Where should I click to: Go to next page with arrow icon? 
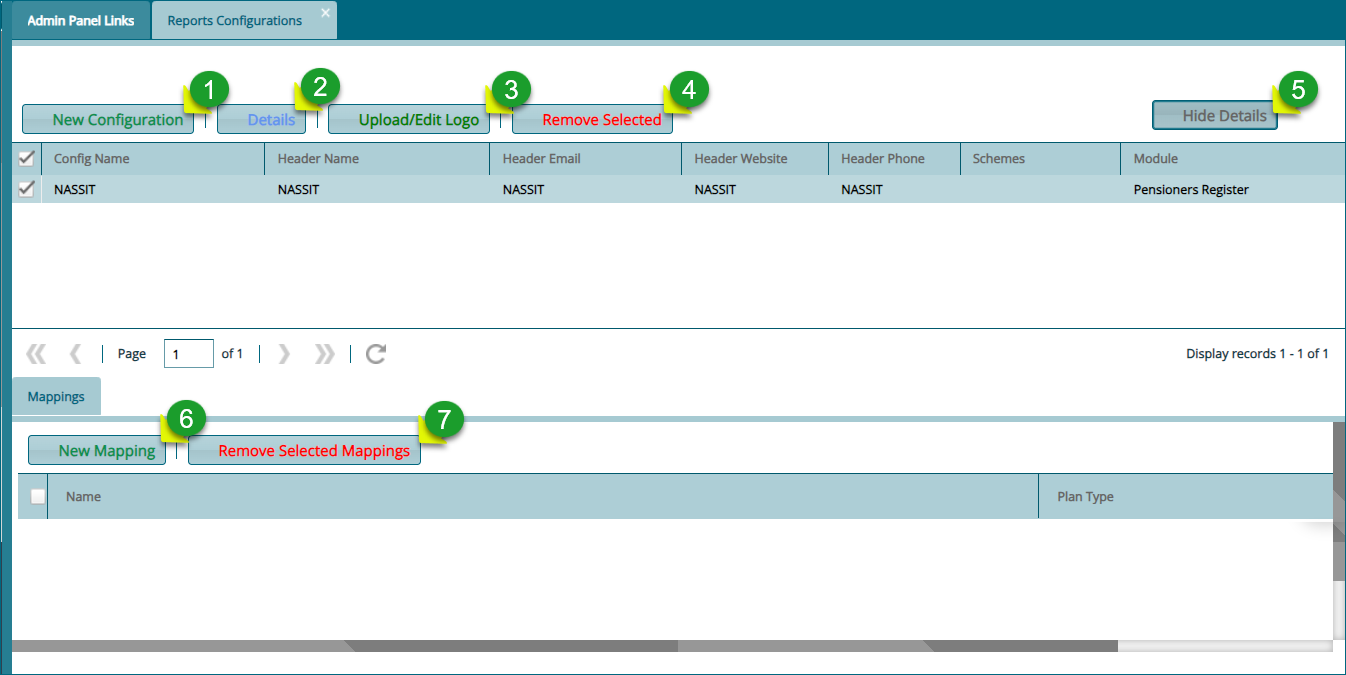pos(284,353)
